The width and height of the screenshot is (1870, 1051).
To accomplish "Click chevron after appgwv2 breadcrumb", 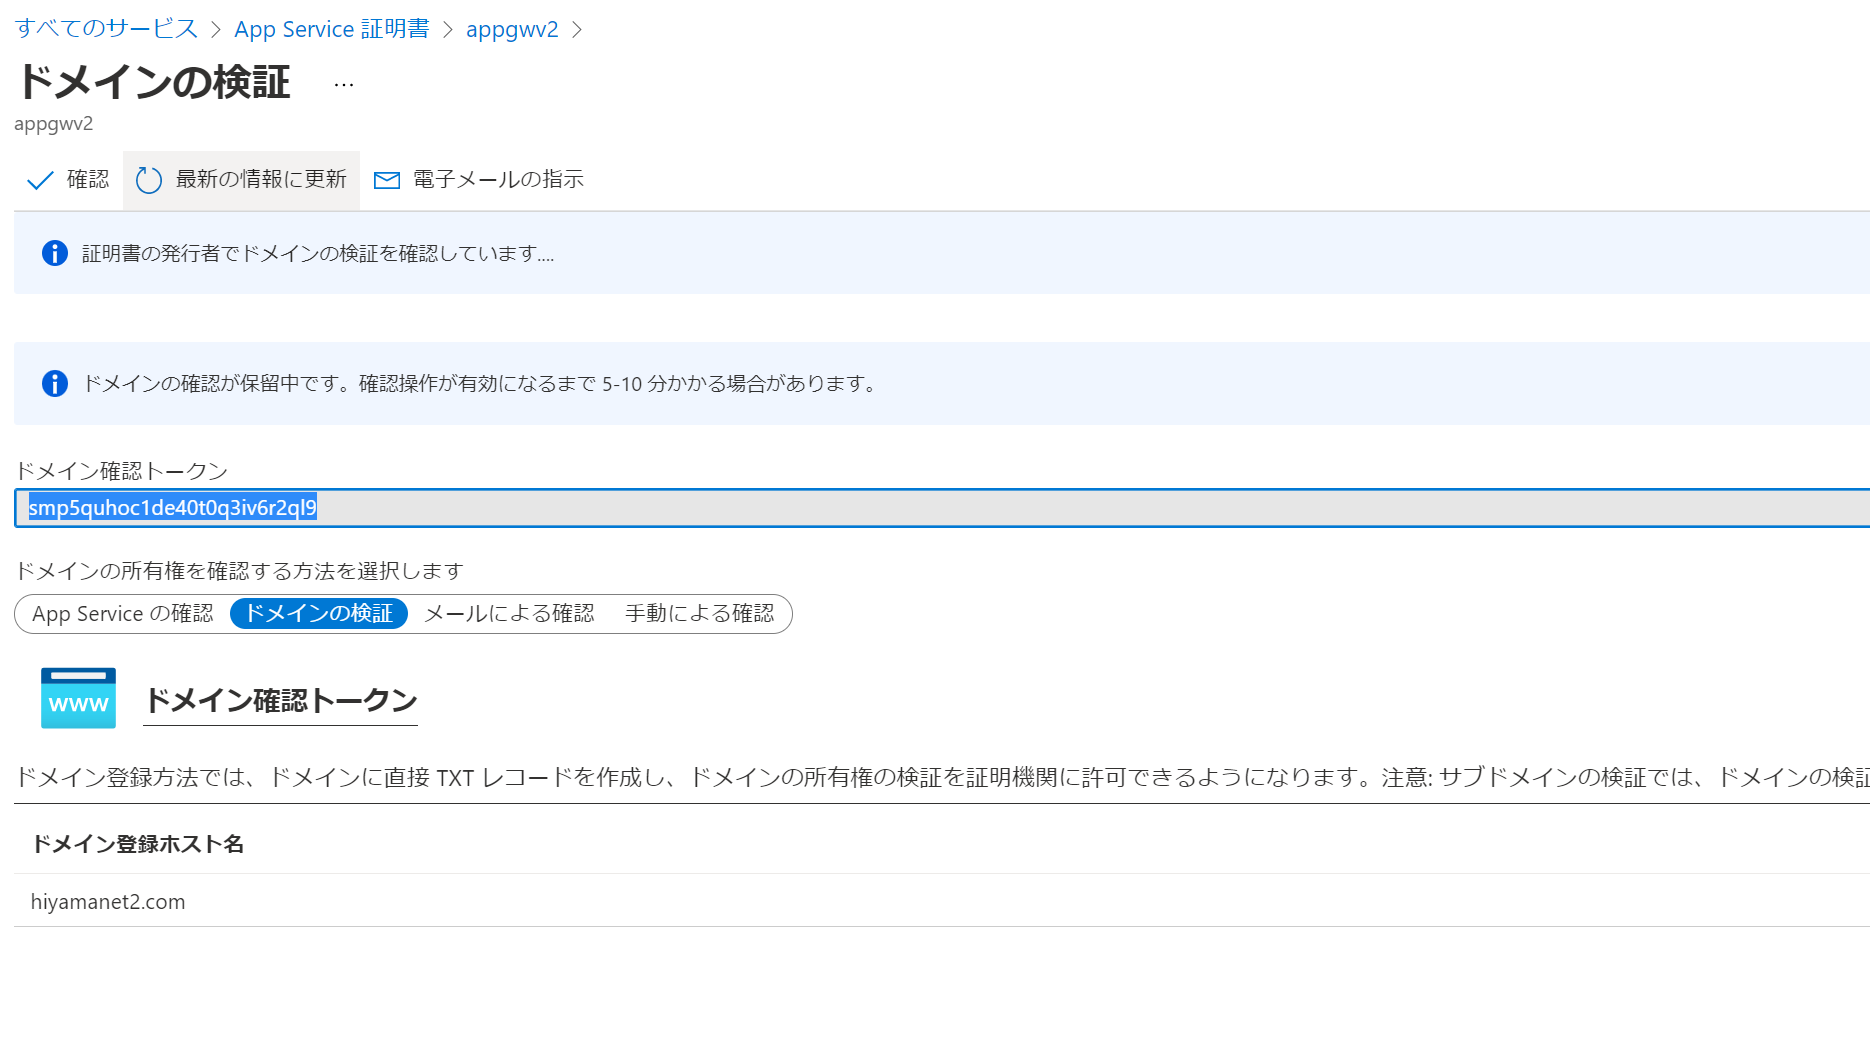I will coord(576,30).
